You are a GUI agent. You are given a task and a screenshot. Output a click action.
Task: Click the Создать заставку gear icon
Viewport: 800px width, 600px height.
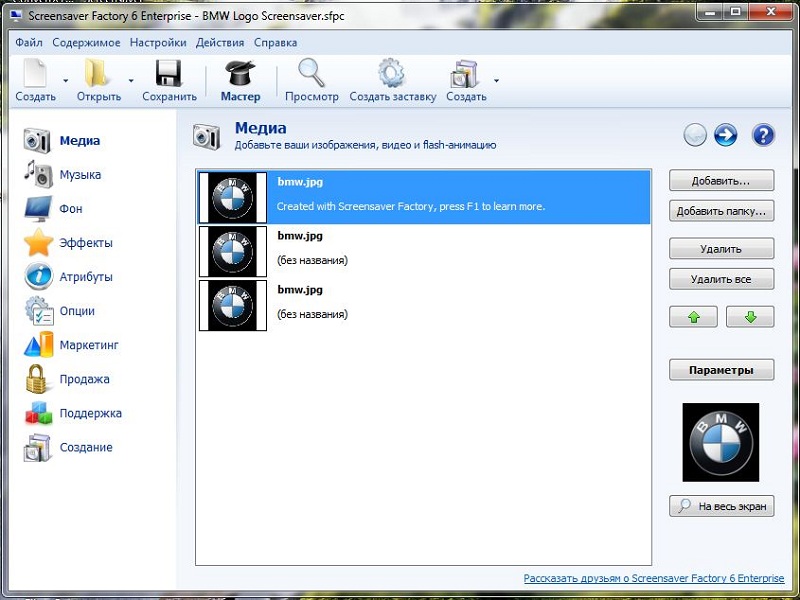[392, 73]
